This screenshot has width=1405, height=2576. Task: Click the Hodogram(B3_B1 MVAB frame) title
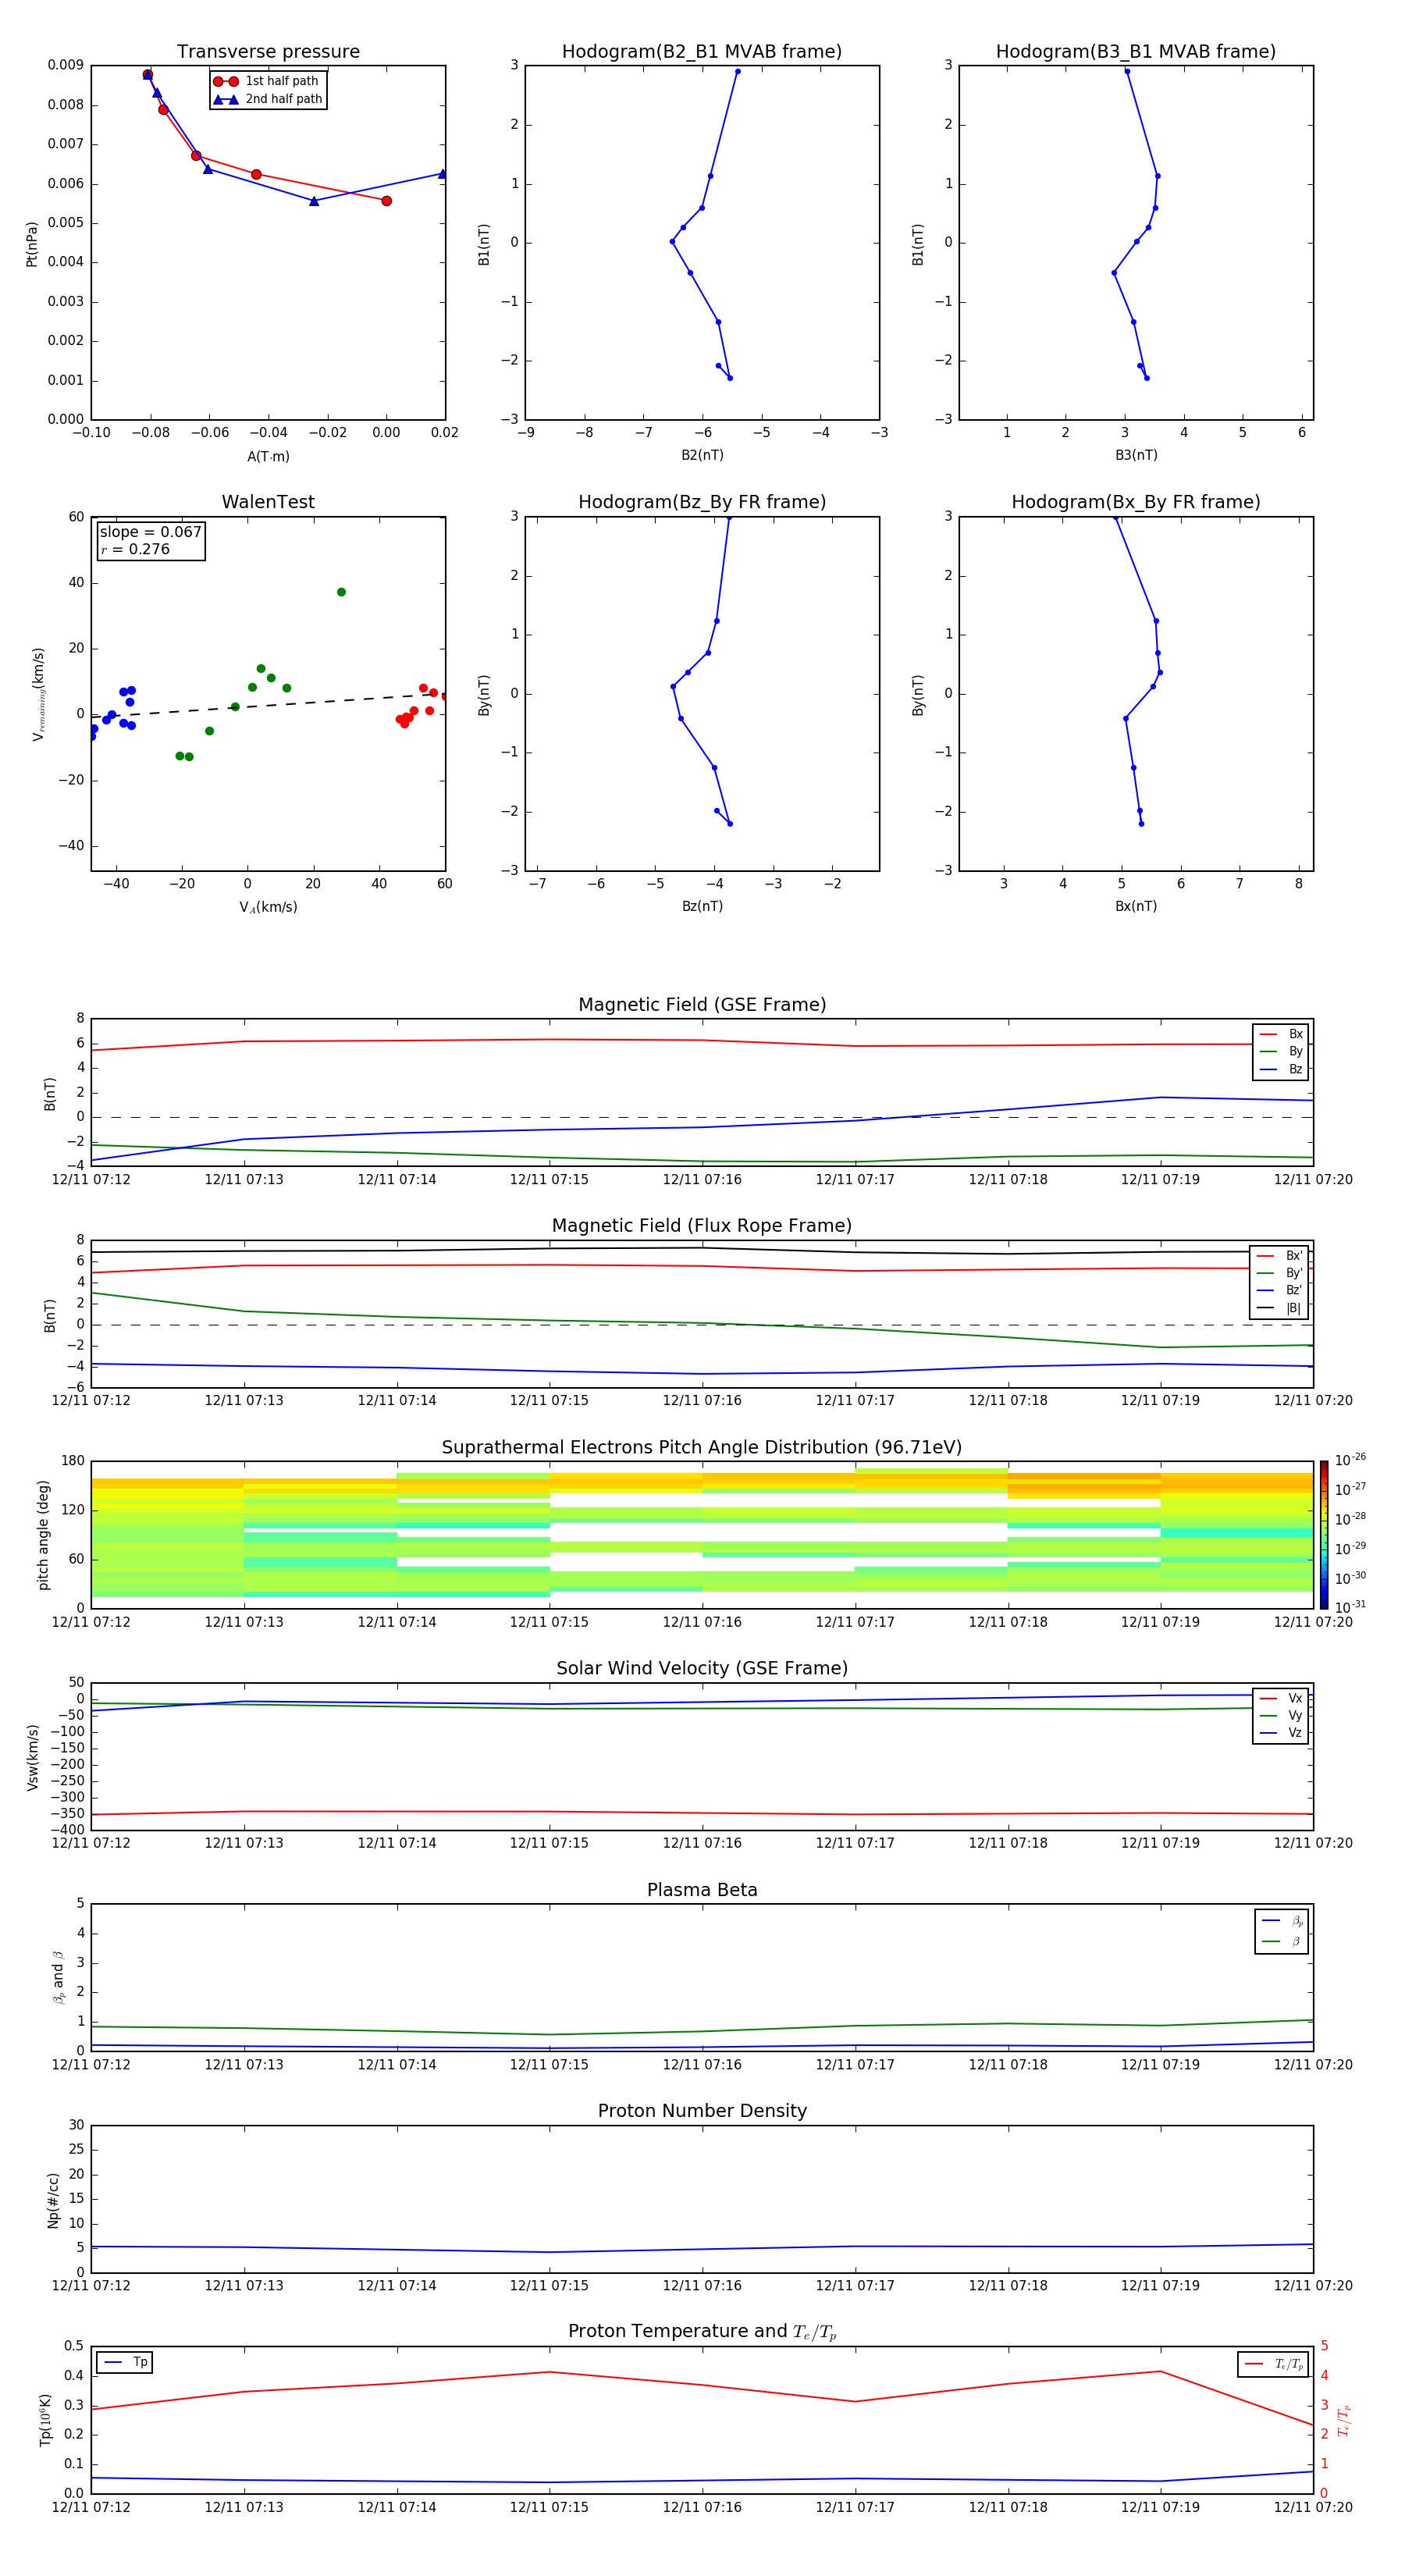1136,52
